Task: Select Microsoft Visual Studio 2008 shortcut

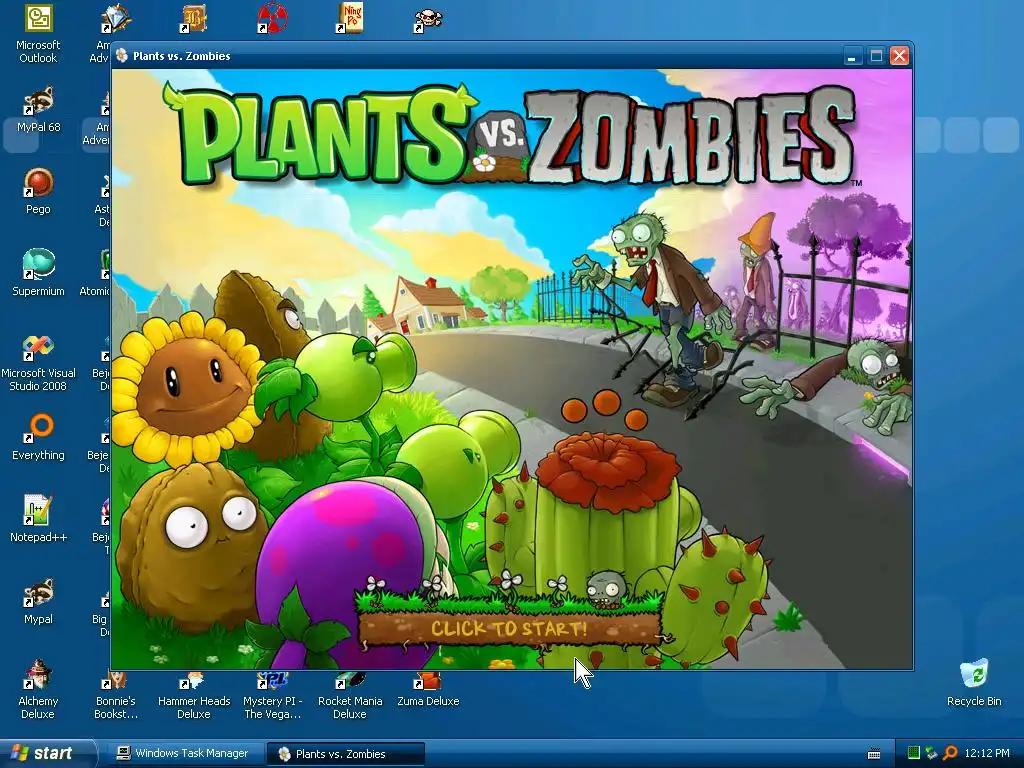Action: coord(38,362)
